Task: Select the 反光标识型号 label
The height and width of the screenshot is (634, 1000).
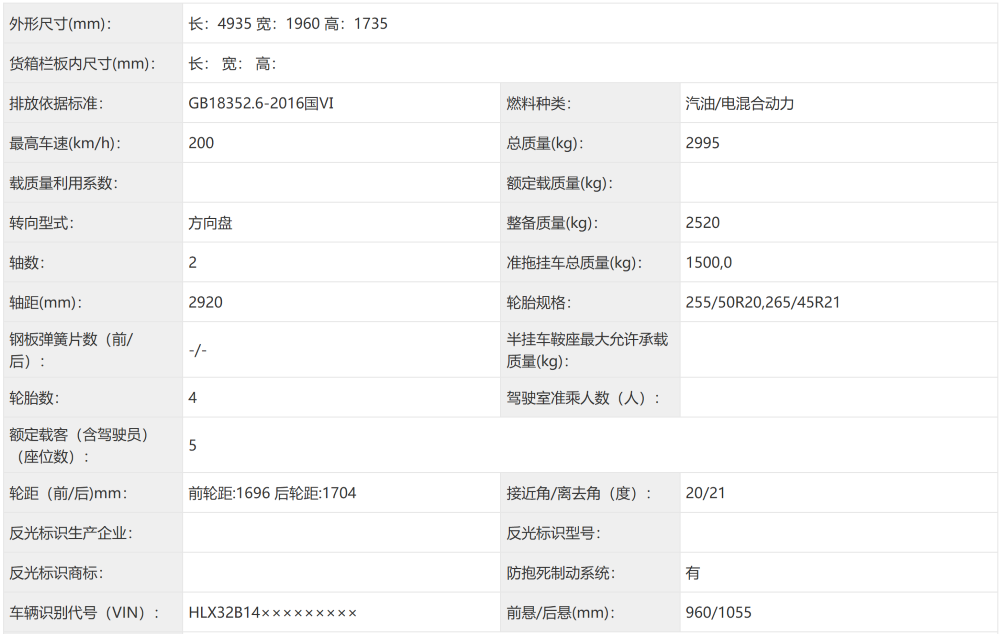Action: (x=554, y=533)
